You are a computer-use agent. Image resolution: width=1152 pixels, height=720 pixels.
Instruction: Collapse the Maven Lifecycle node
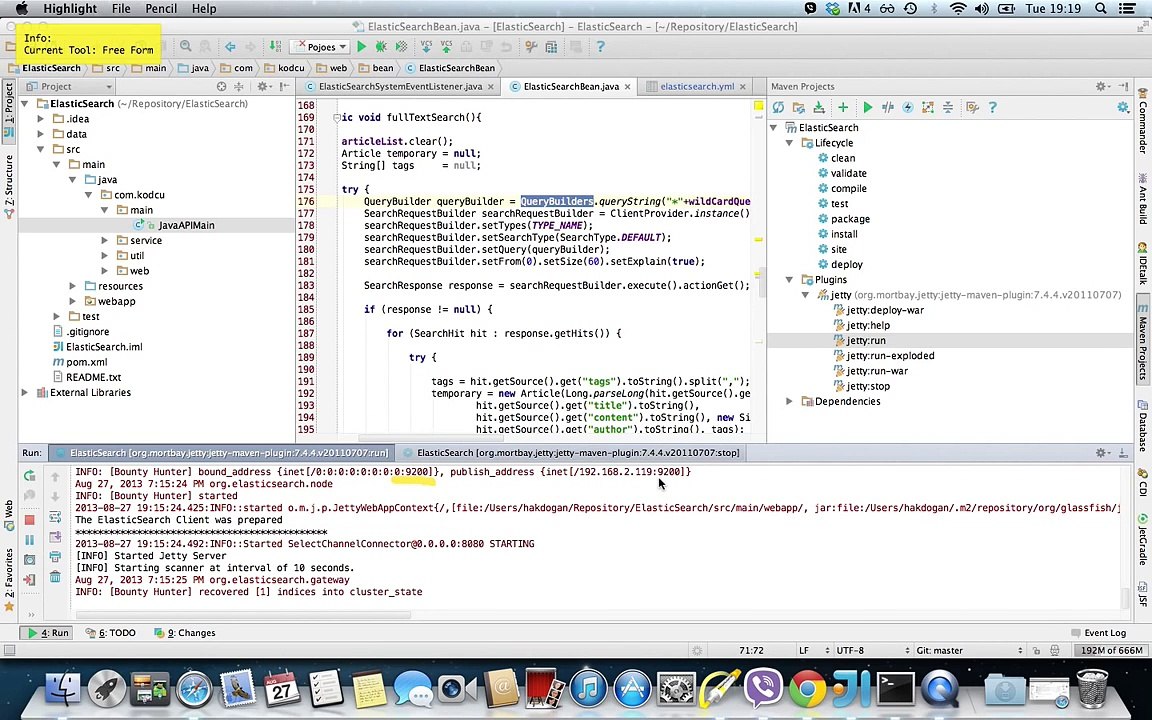[x=790, y=143]
